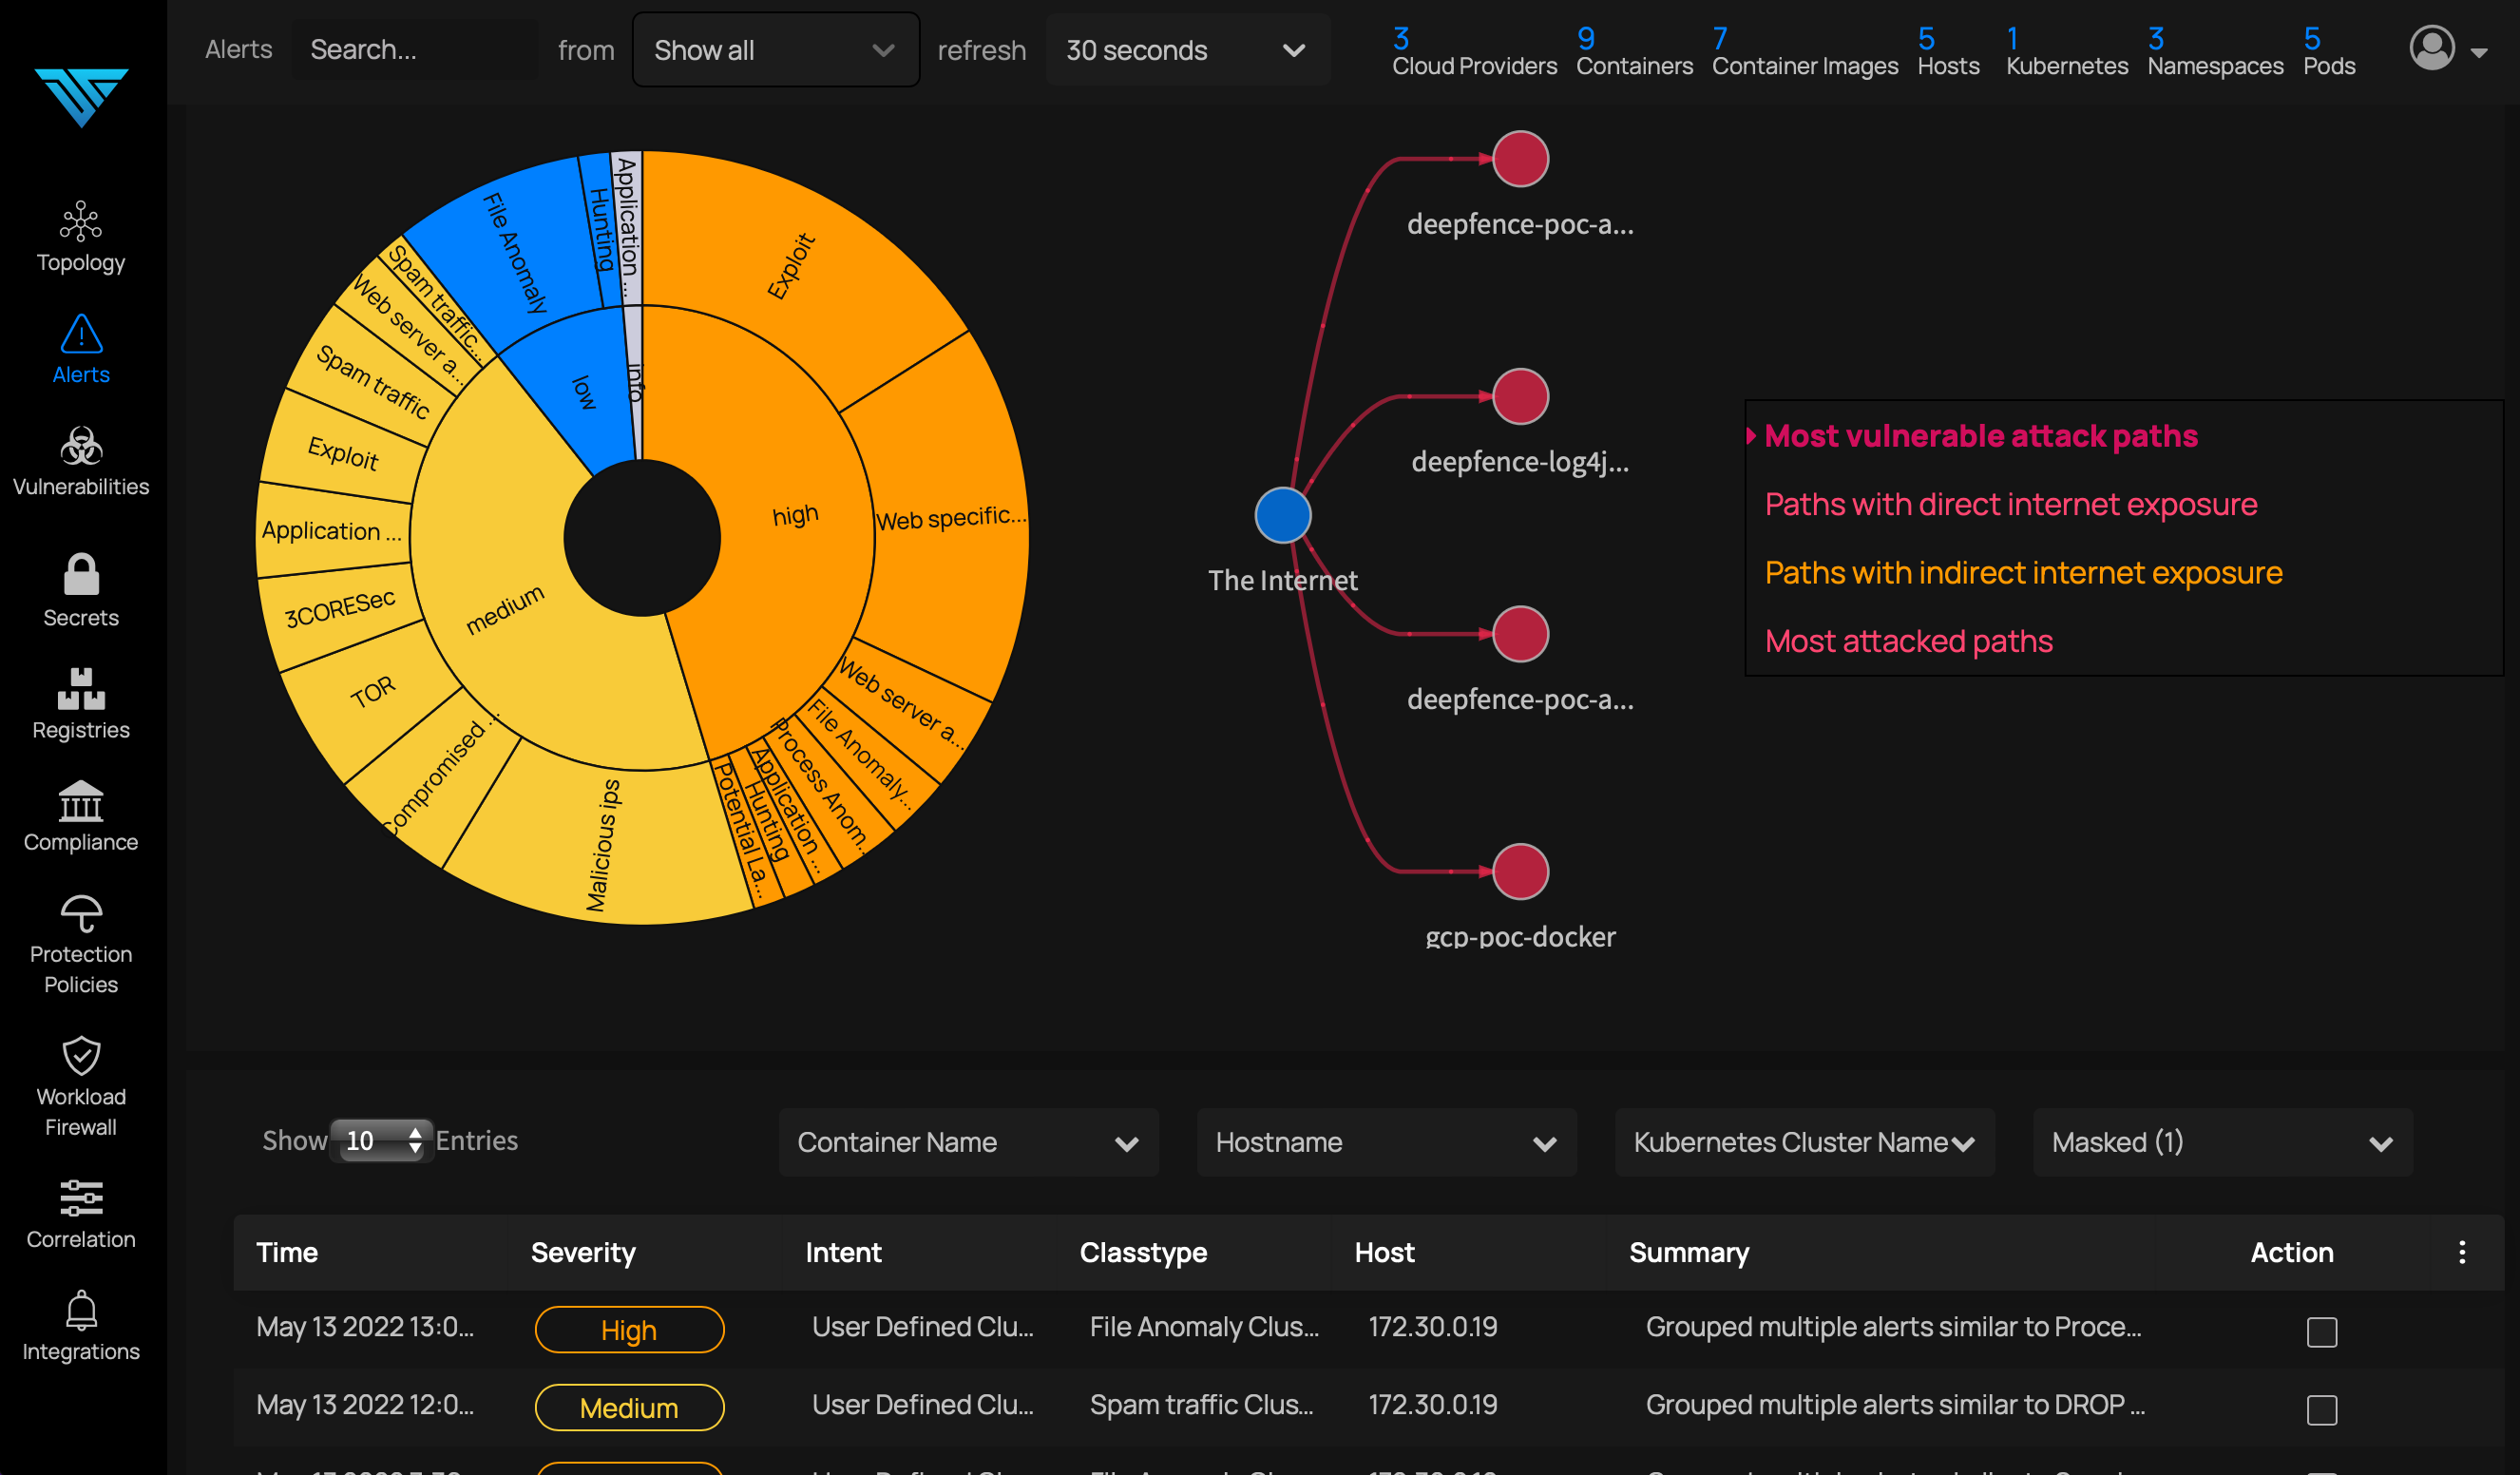Click the Malicious ips chart segment

coord(603,845)
